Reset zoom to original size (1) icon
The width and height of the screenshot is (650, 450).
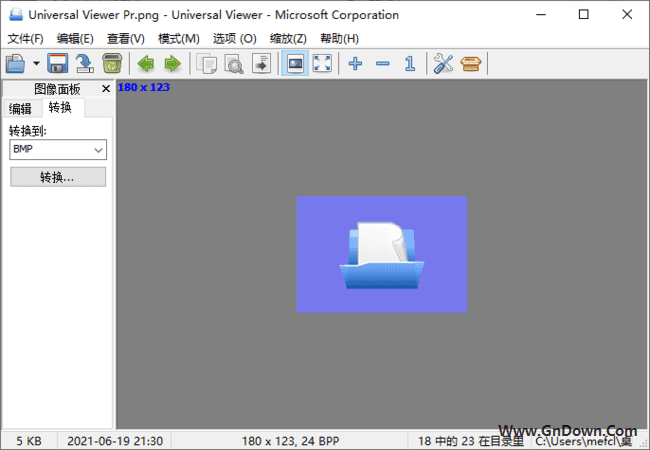pyautogui.click(x=410, y=64)
